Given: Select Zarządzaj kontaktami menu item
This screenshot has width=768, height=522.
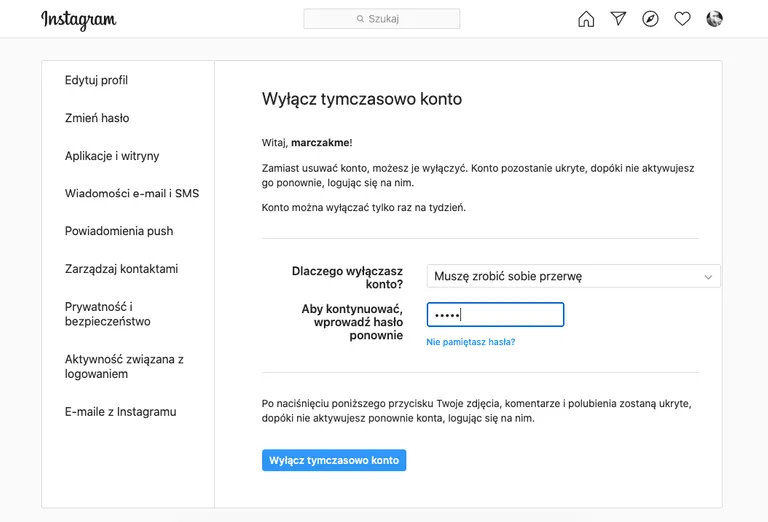Looking at the screenshot, I should 121,269.
